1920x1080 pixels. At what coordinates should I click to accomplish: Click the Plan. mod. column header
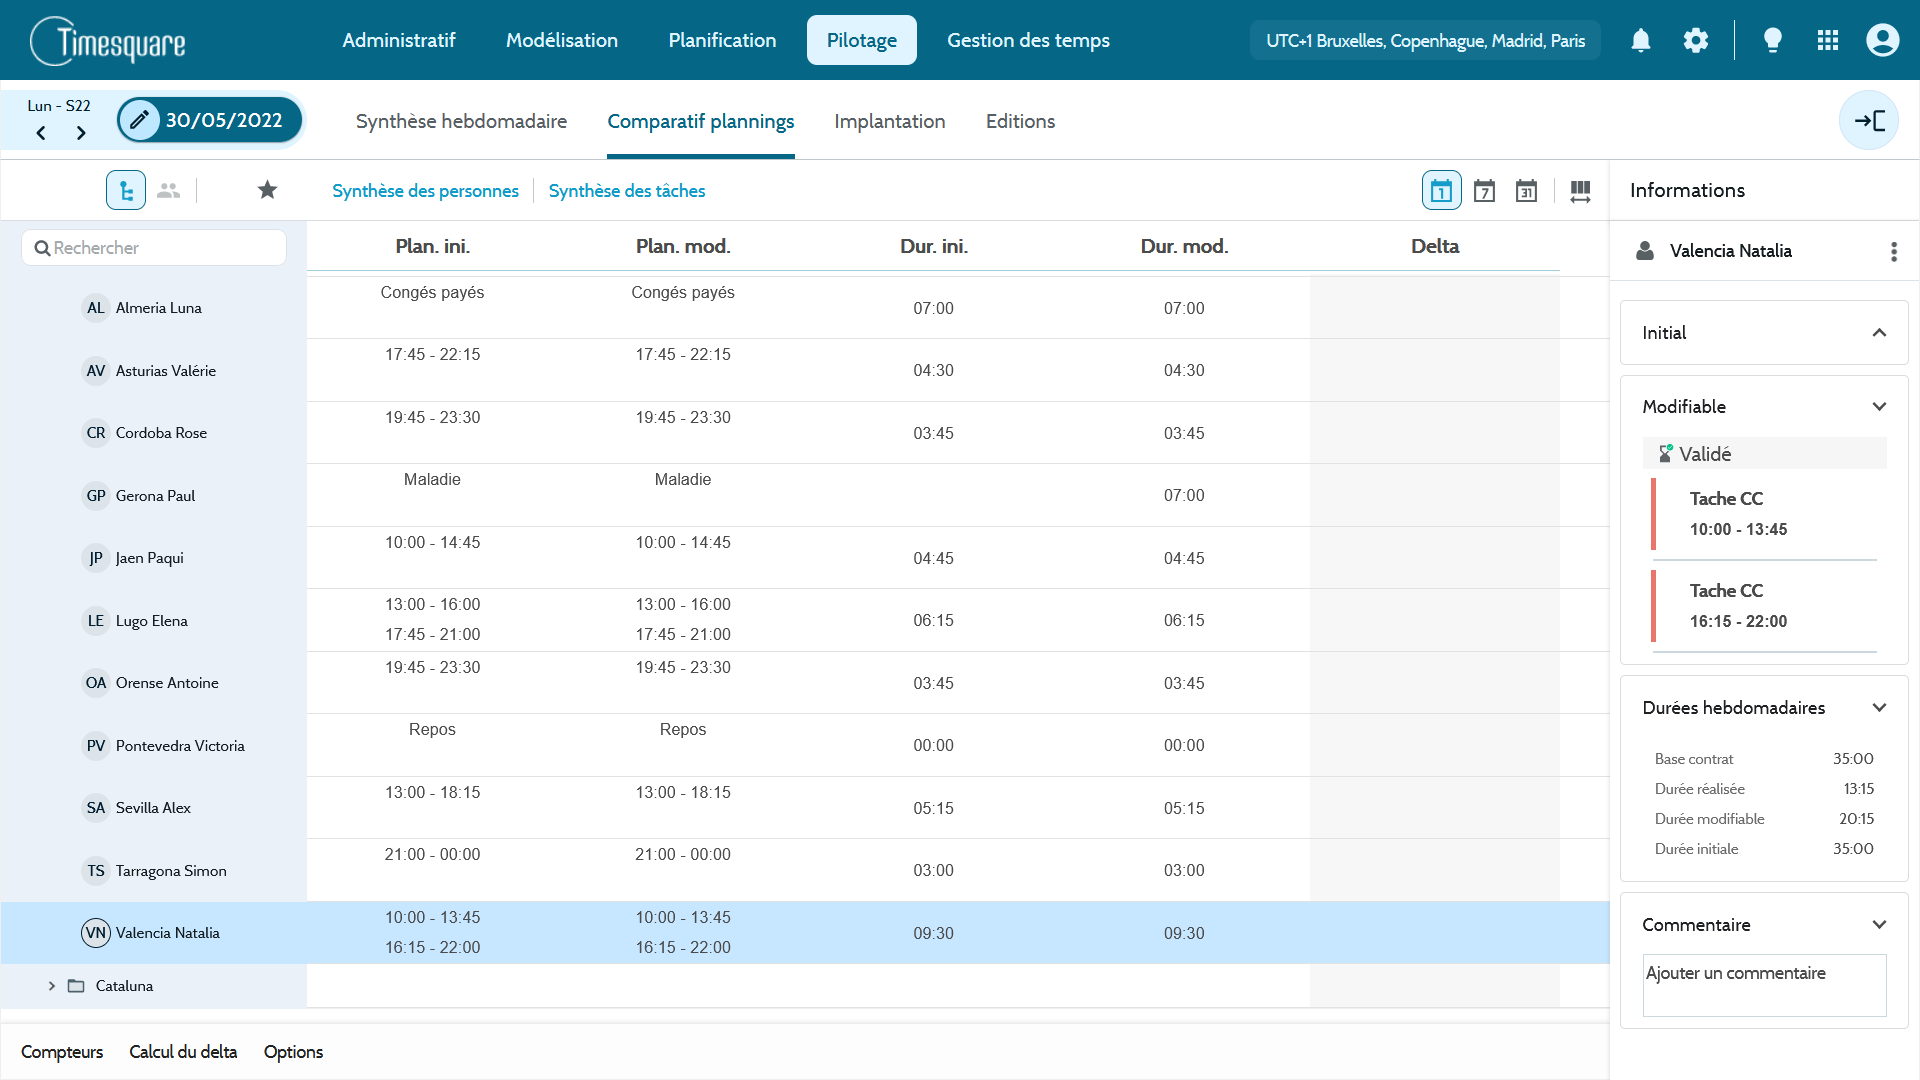click(683, 246)
